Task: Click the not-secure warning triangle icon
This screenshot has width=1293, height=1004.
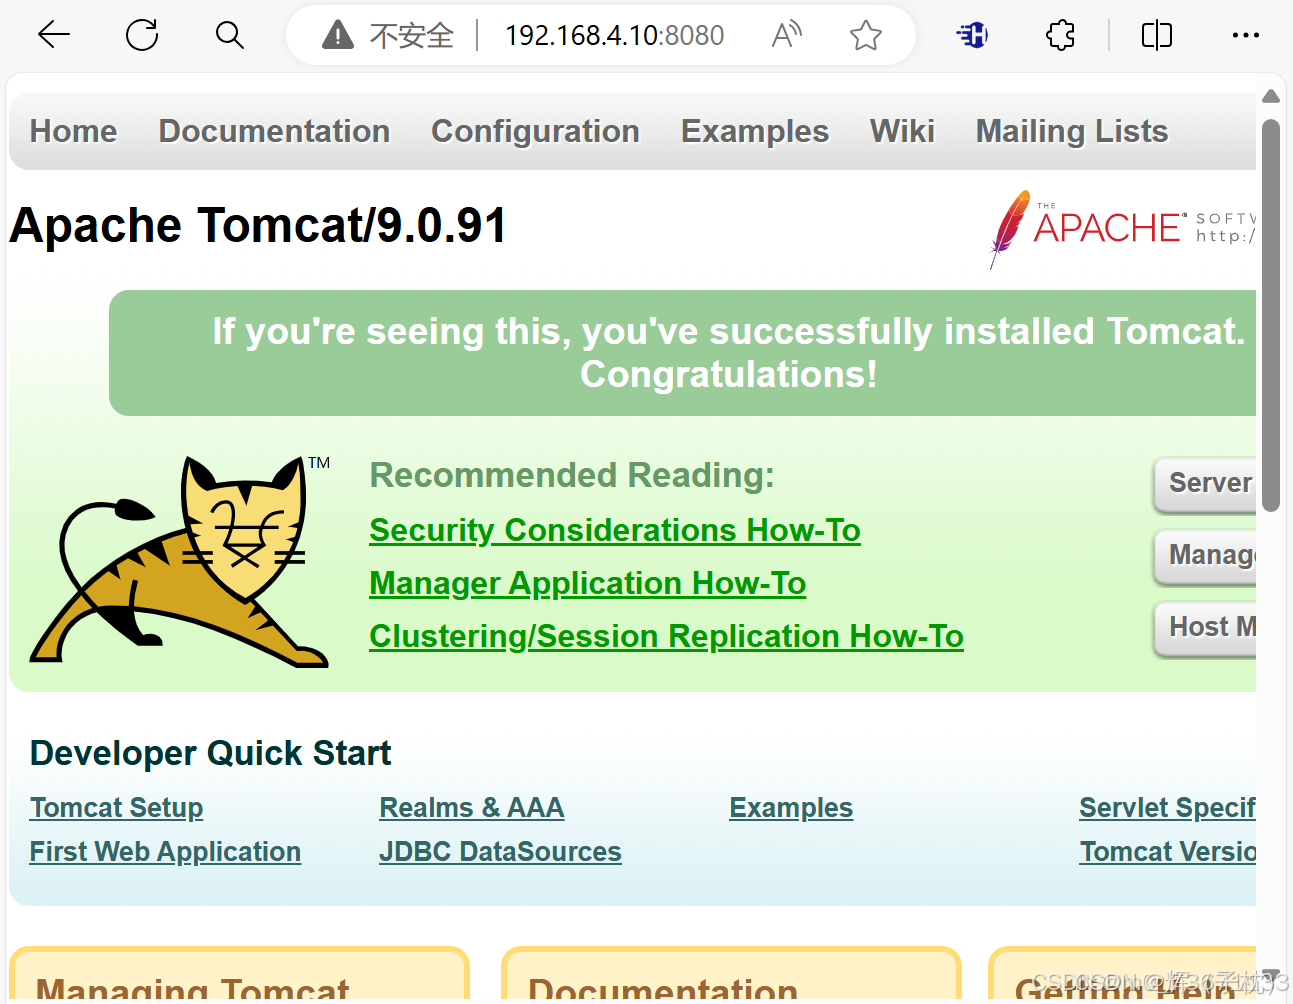Action: tap(338, 36)
